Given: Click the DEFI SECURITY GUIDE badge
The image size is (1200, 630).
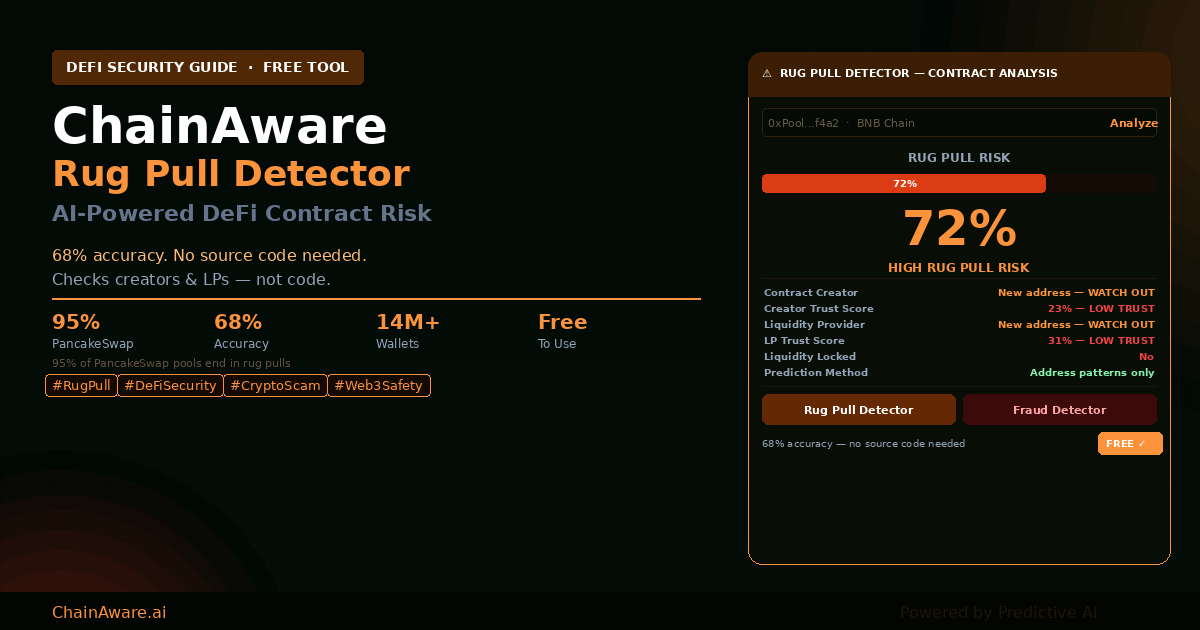Looking at the screenshot, I should click(x=208, y=68).
